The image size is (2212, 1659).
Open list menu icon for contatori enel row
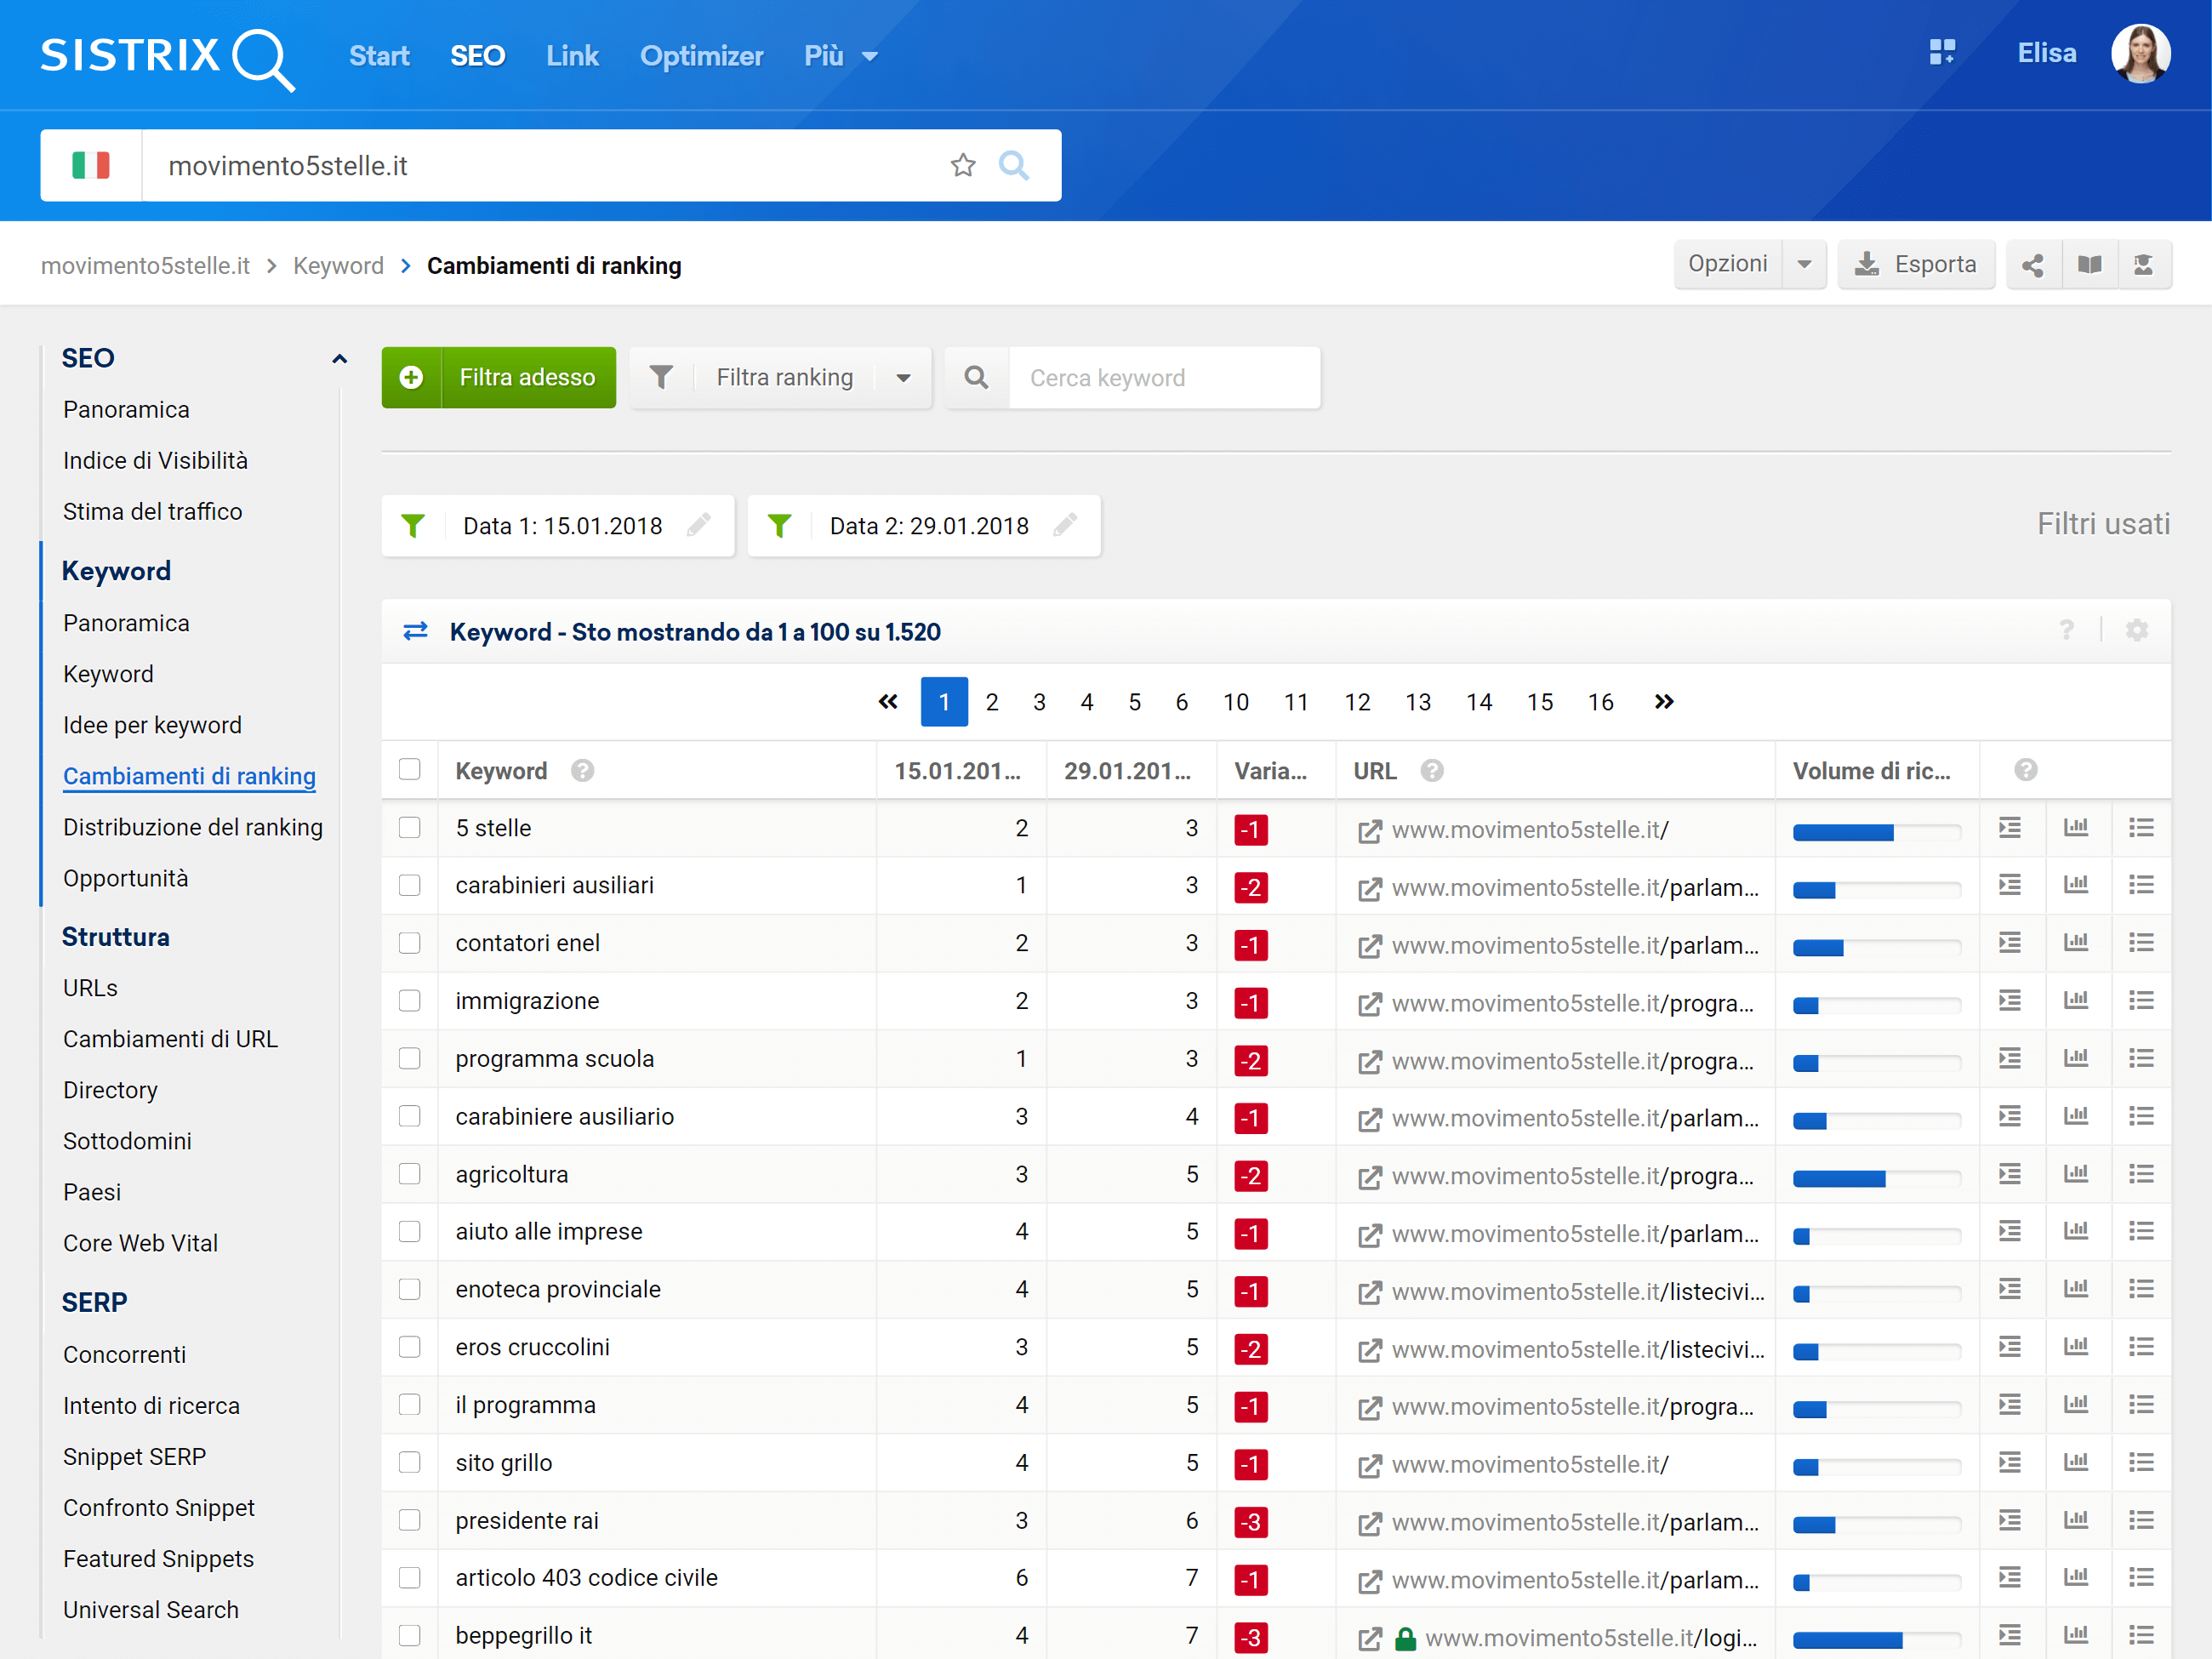pos(2141,943)
